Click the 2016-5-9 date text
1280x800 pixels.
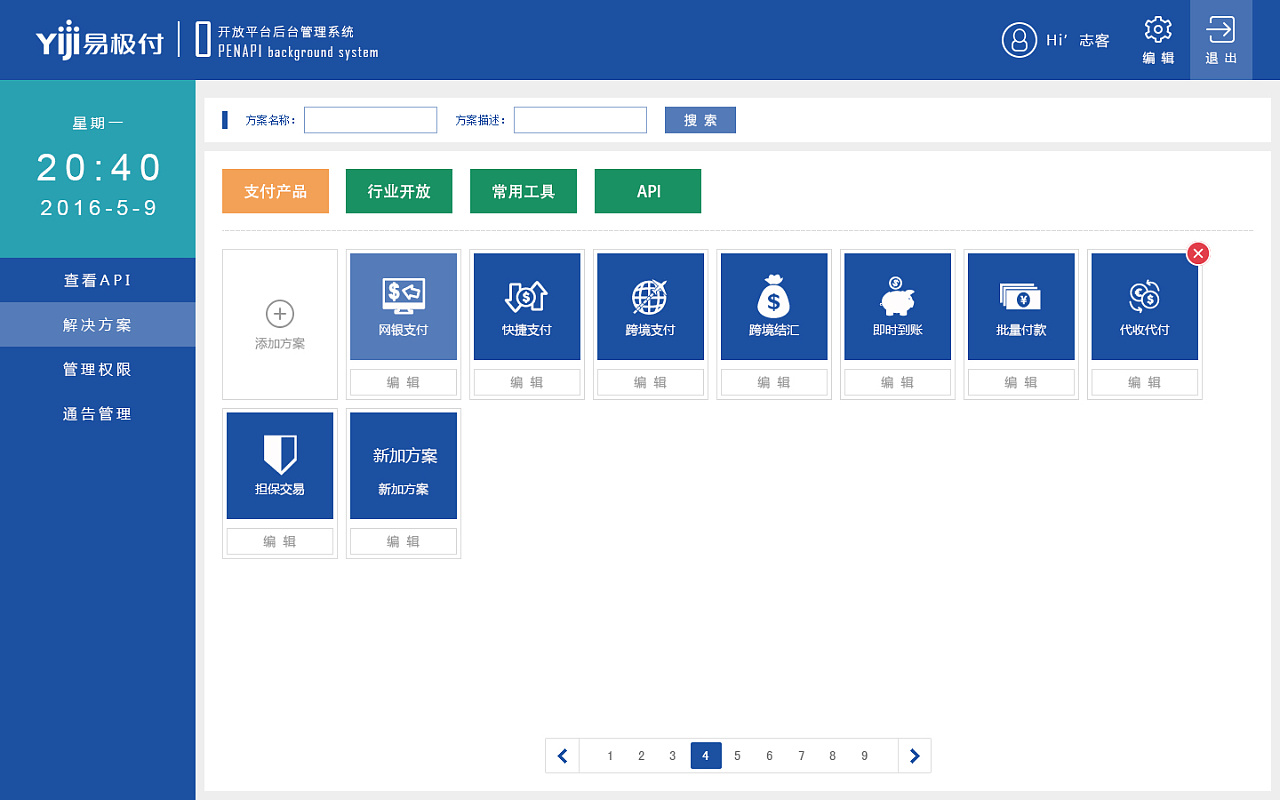(99, 208)
